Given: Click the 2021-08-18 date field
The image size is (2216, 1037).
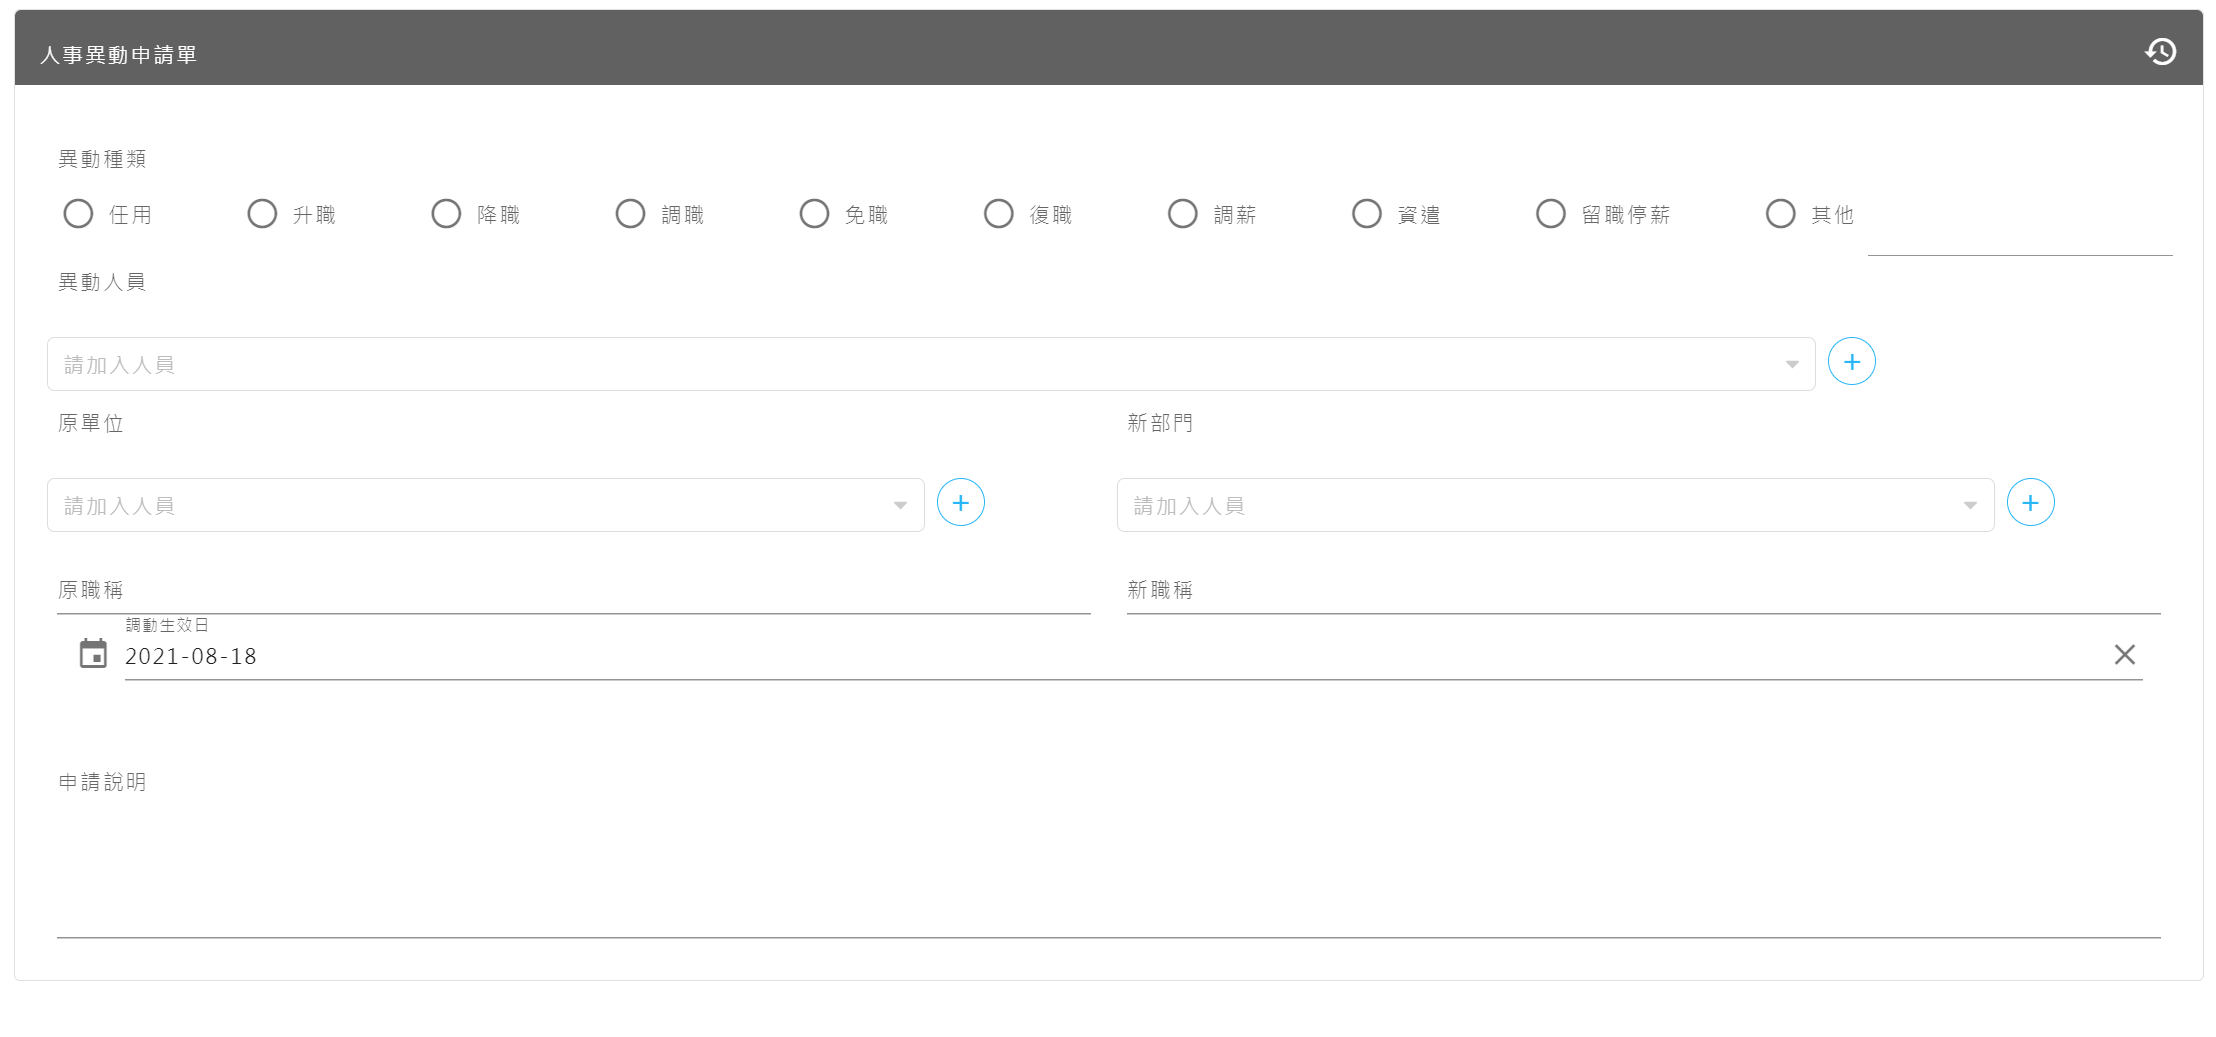Looking at the screenshot, I should pyautogui.click(x=1100, y=657).
